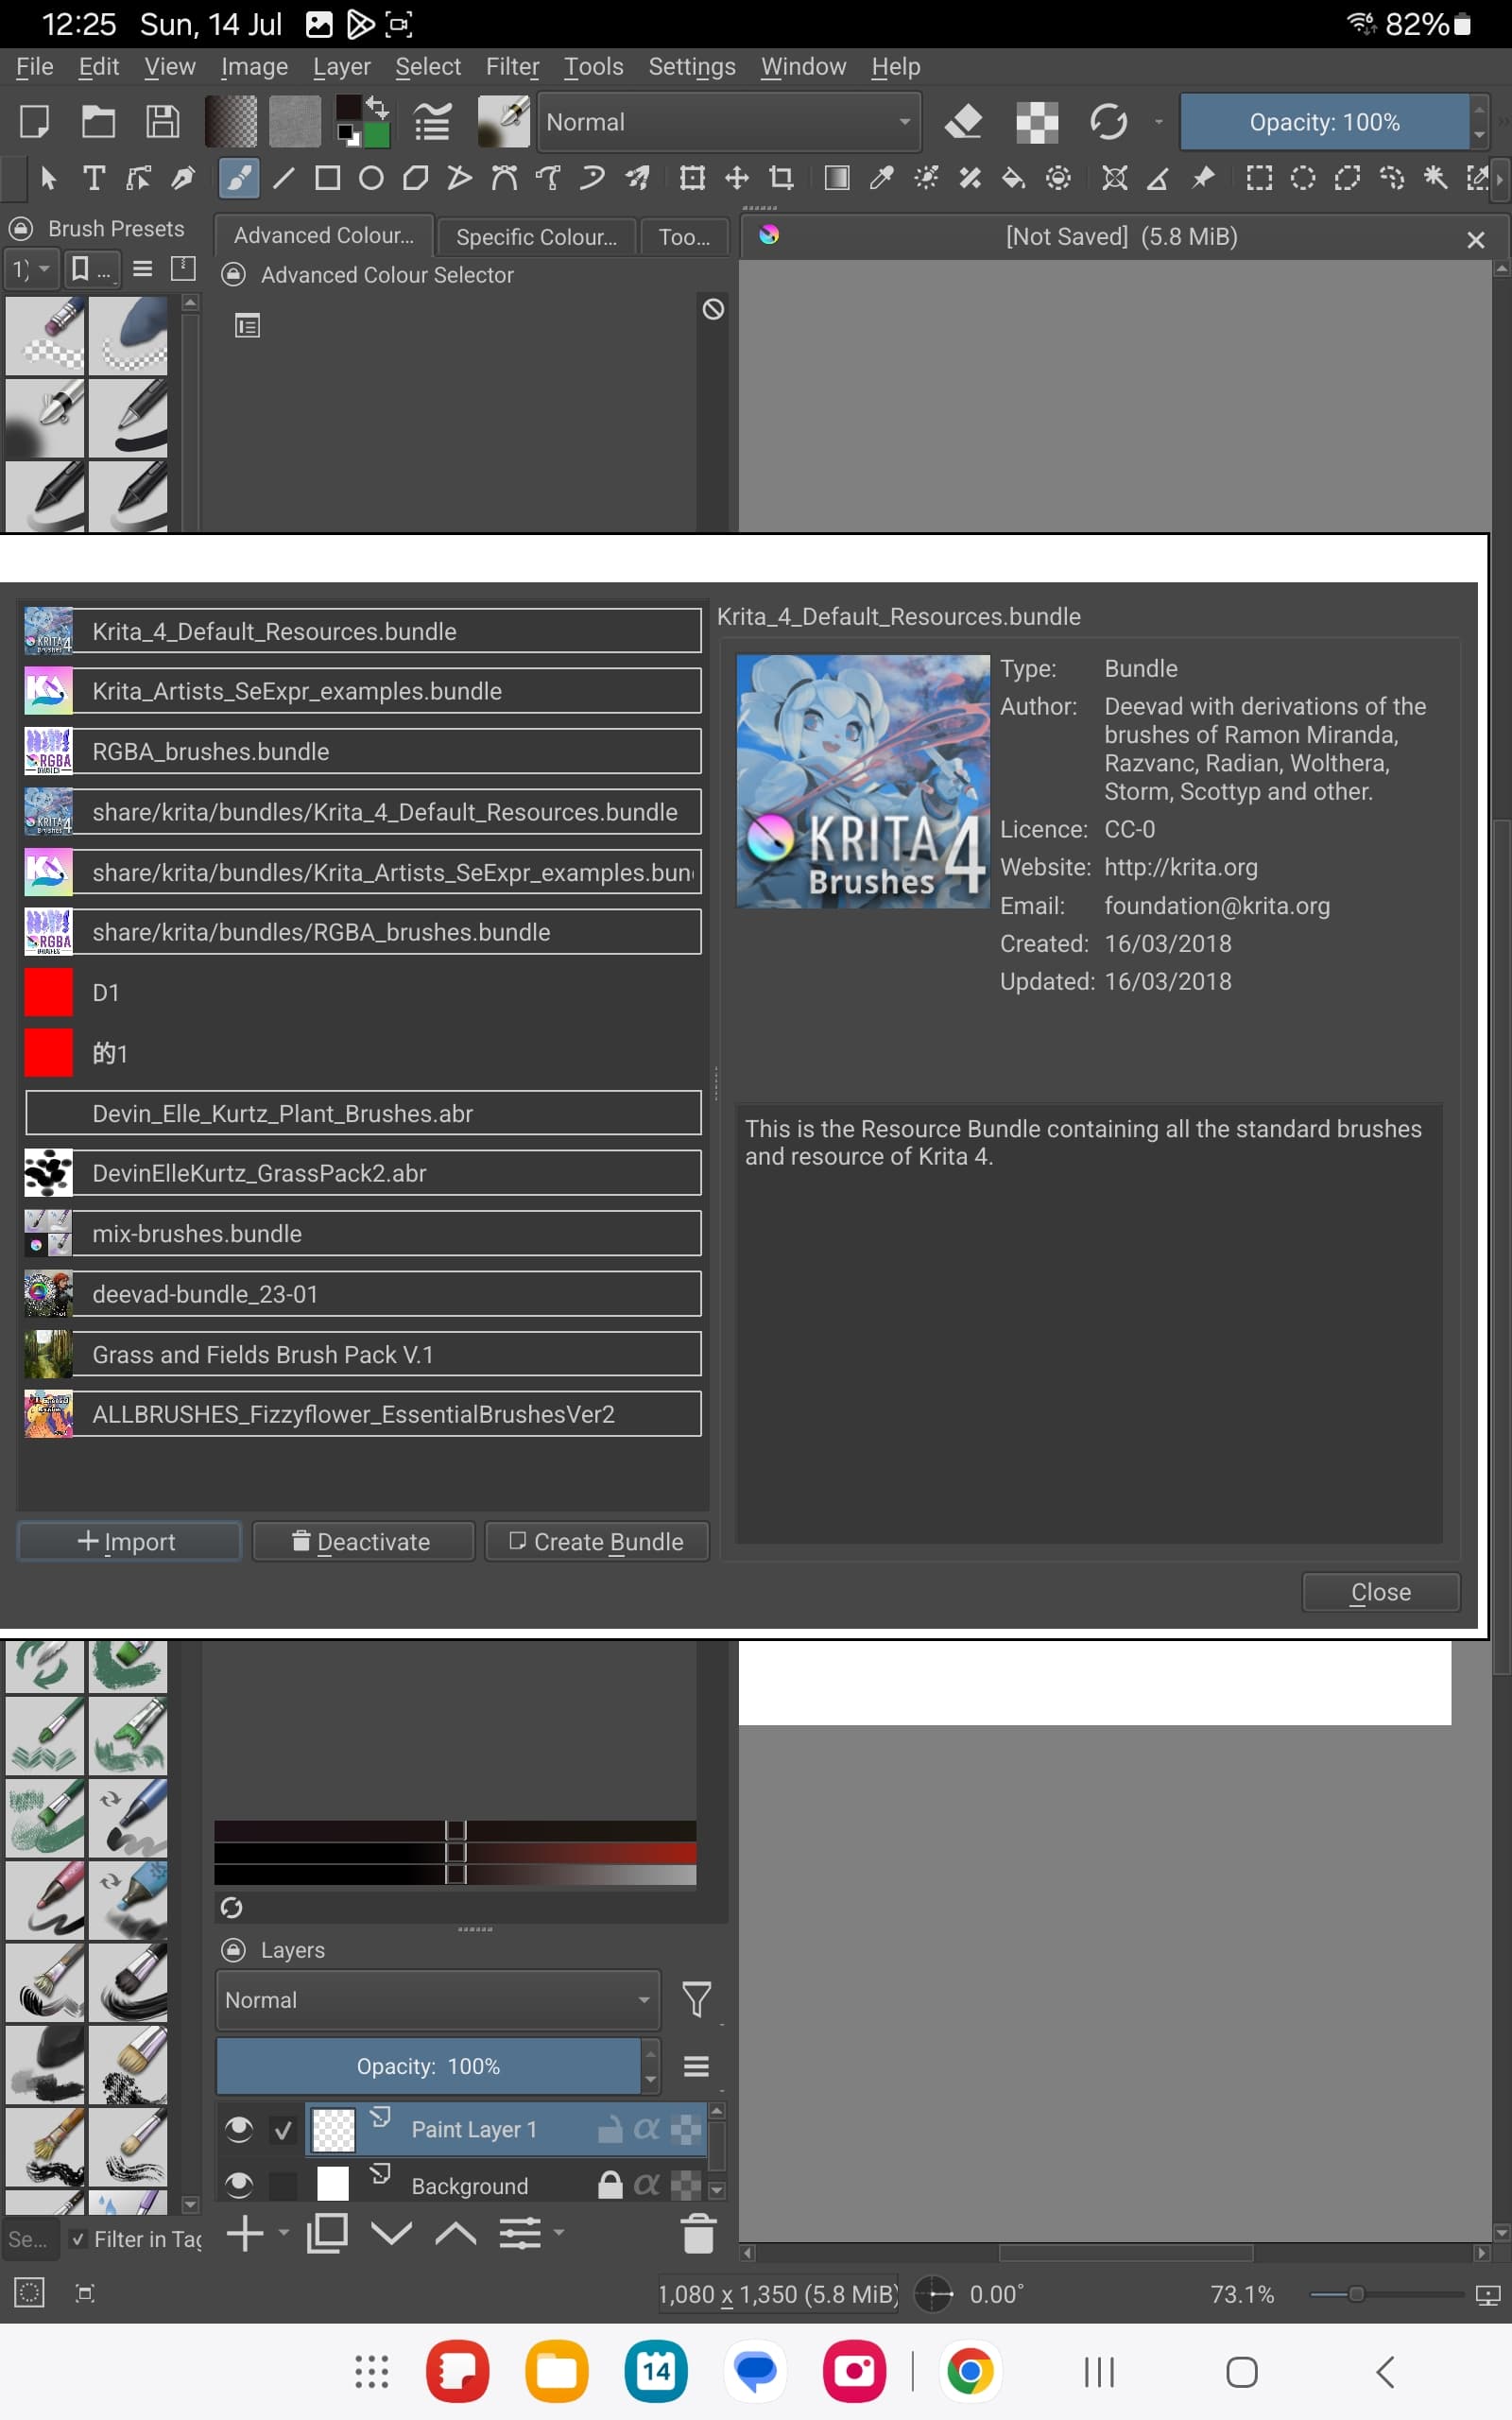Open the brush editor settings icon

click(432, 122)
